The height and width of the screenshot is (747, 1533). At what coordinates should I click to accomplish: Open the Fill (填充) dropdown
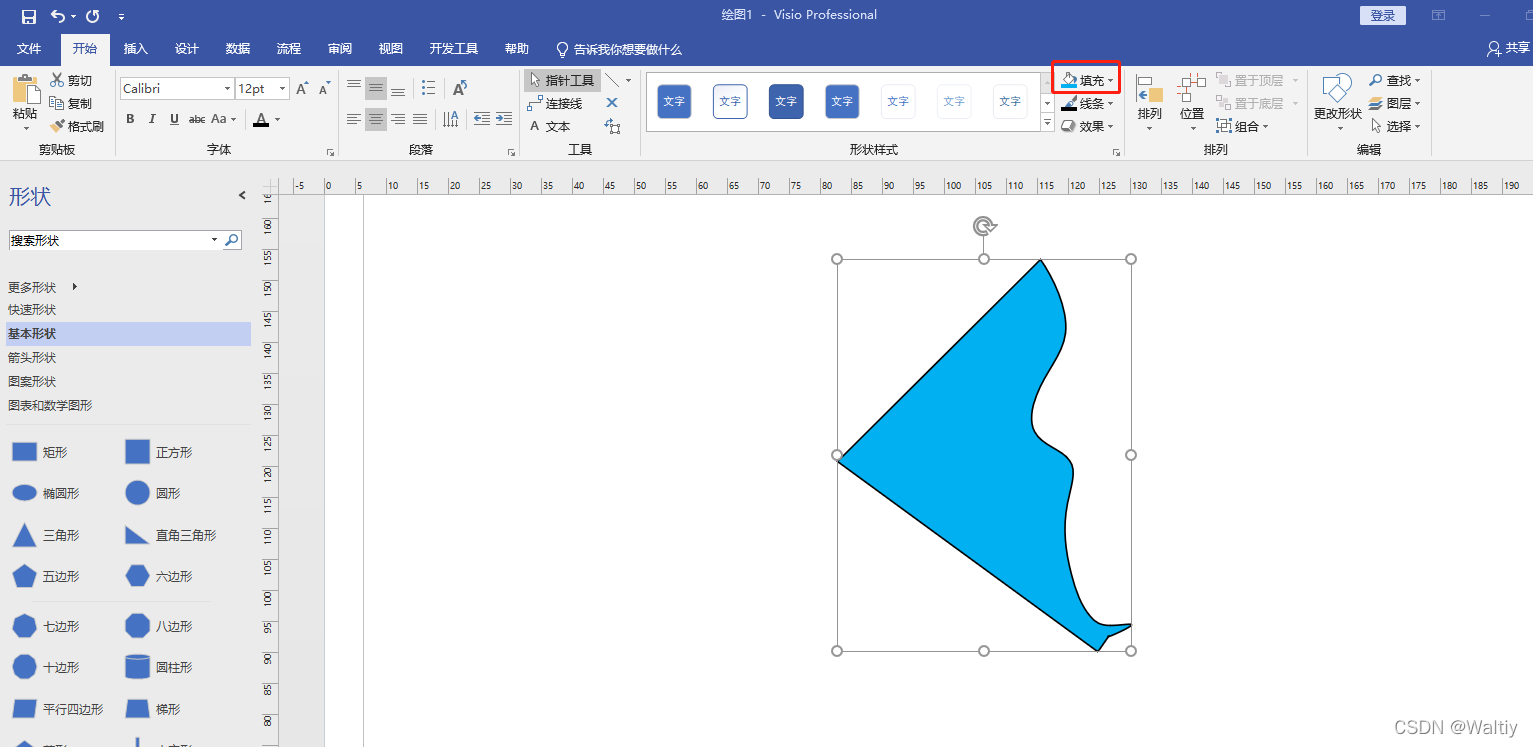pos(1086,80)
